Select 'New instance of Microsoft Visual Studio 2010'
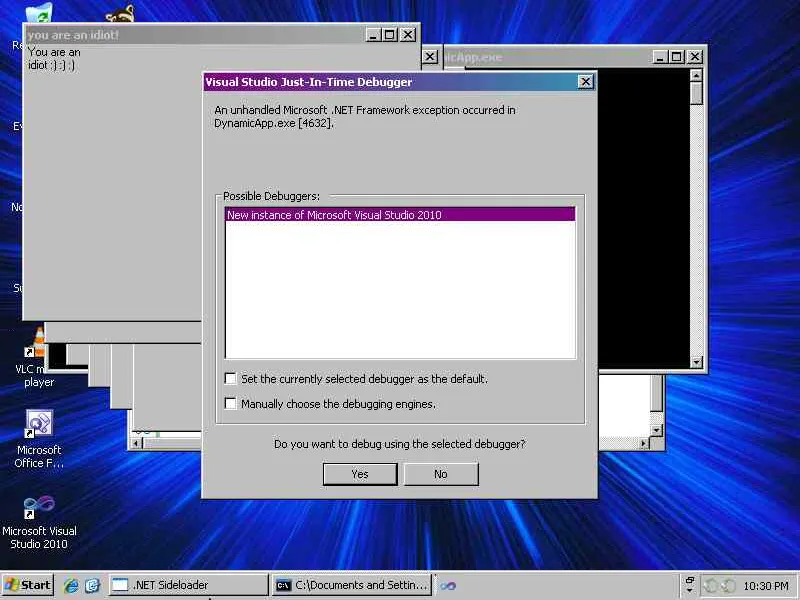Image resolution: width=800 pixels, height=600 pixels. tap(400, 215)
